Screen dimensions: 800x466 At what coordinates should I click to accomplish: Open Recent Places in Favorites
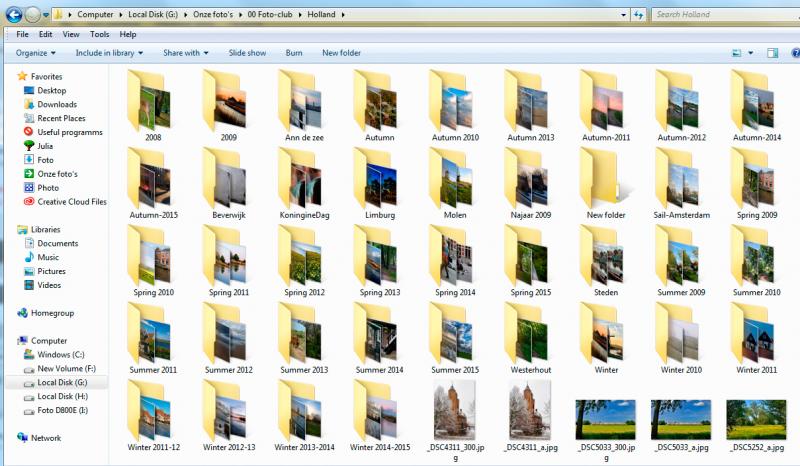(61, 118)
